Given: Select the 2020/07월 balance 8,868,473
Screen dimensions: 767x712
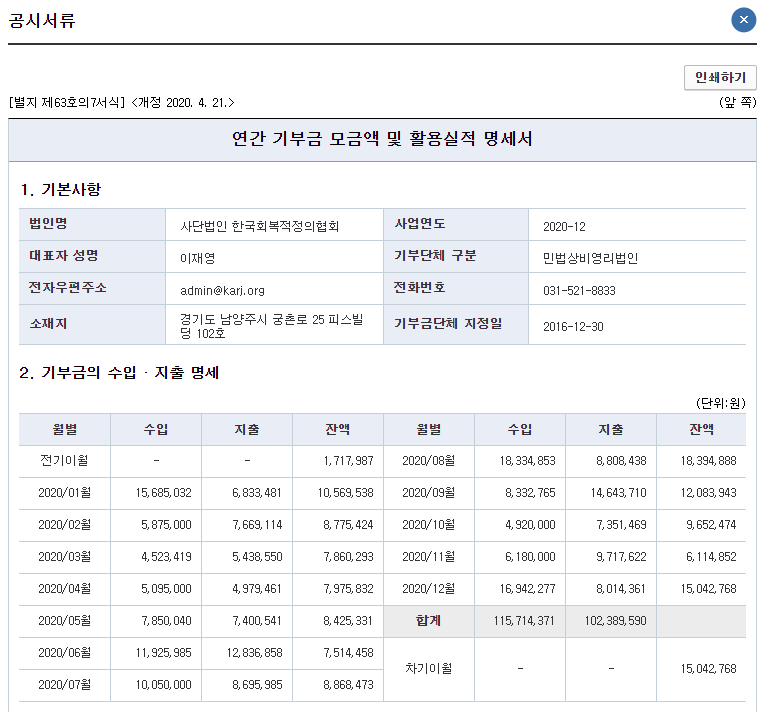Looking at the screenshot, I should coord(348,685).
